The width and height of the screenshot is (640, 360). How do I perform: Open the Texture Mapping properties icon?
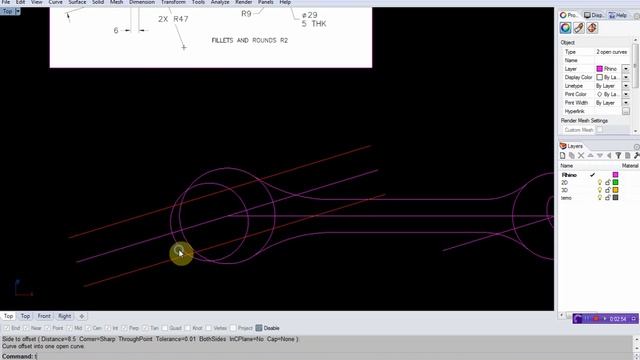pos(592,28)
